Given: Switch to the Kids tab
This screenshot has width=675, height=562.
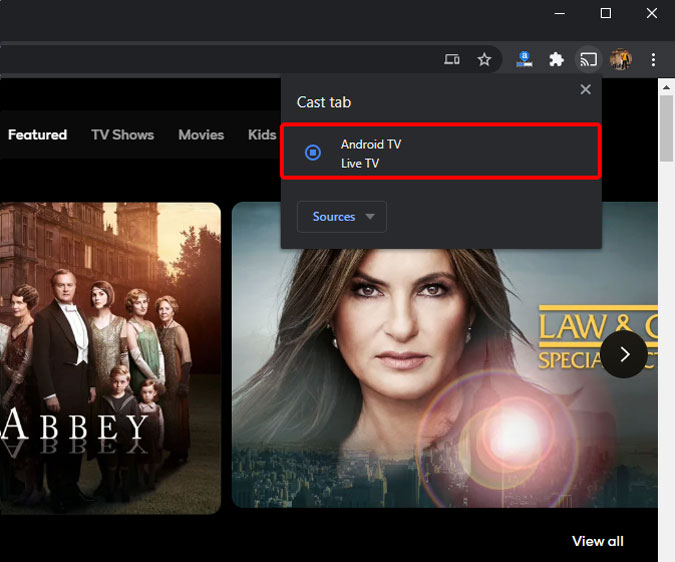Looking at the screenshot, I should coord(262,135).
